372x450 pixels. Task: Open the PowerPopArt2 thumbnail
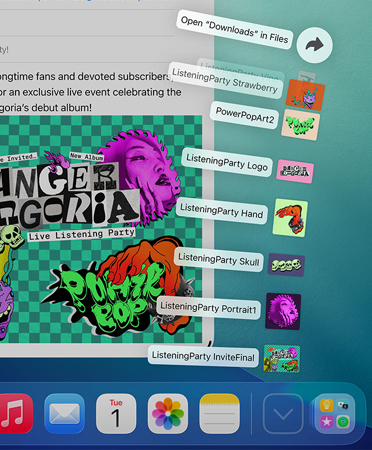tap(300, 125)
